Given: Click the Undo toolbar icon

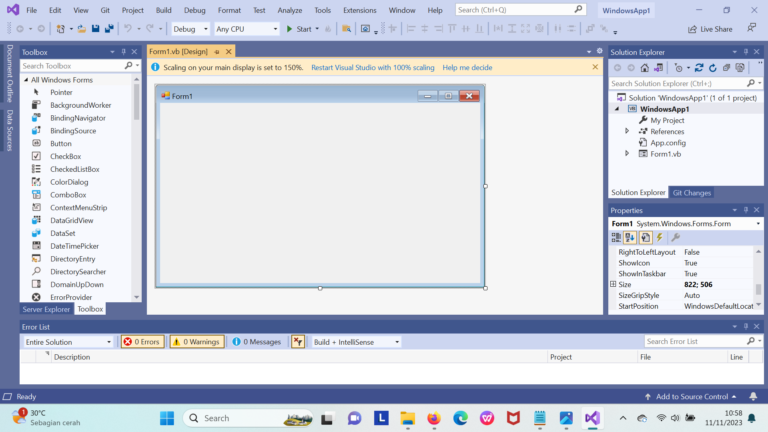Looking at the screenshot, I should 128,29.
